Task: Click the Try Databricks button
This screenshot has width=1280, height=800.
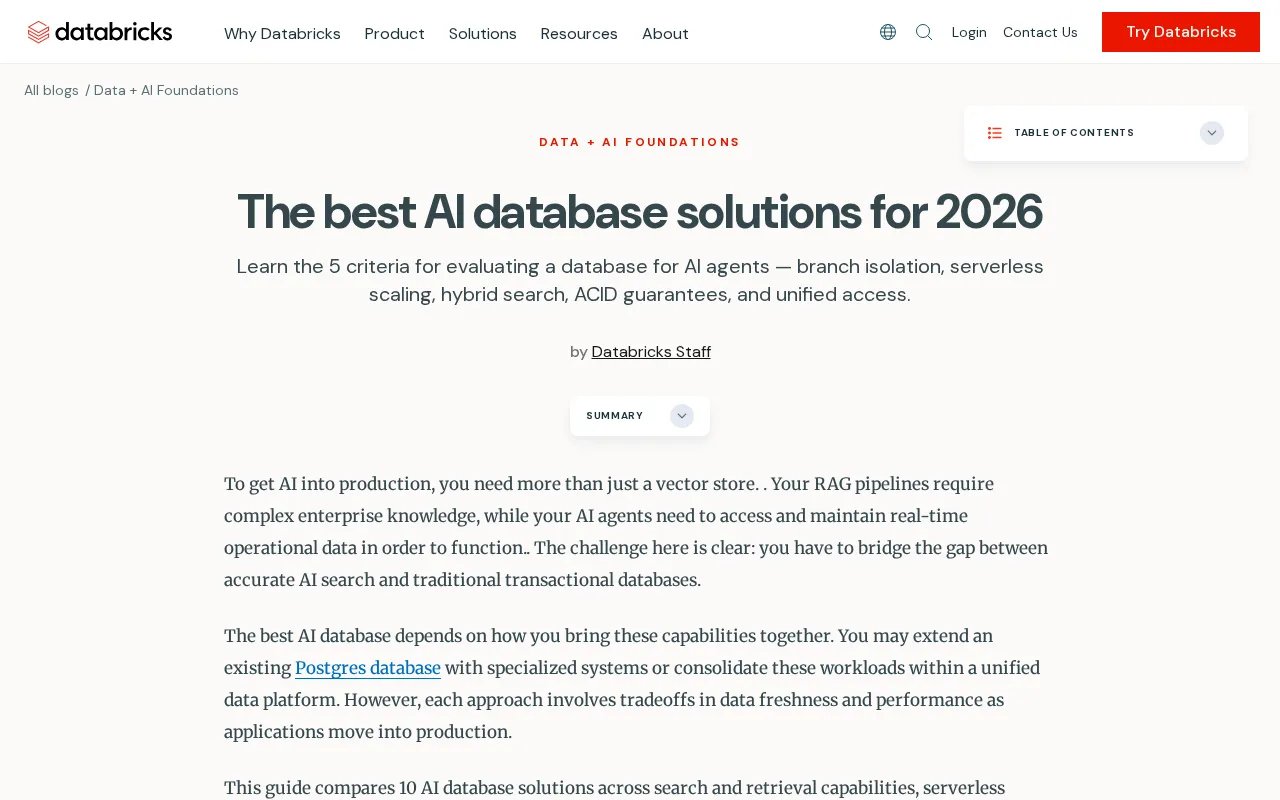Action: (x=1181, y=32)
